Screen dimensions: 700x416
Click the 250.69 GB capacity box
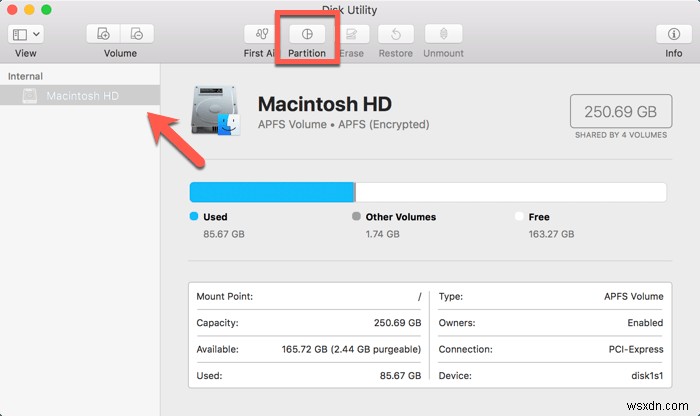[621, 111]
